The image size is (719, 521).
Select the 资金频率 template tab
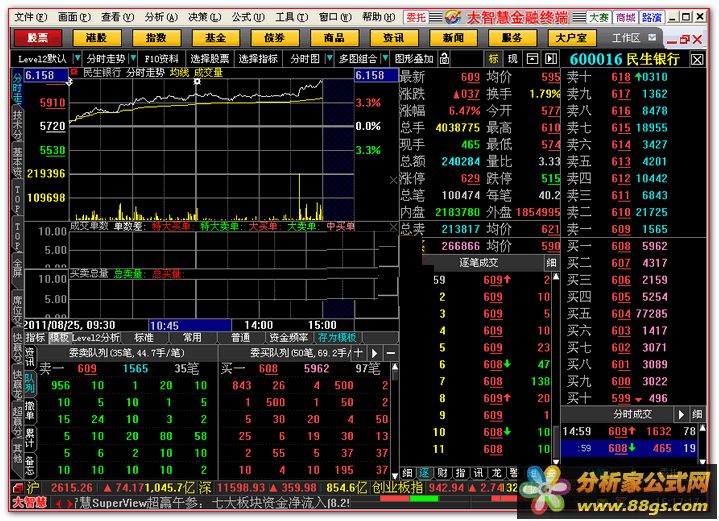[288, 338]
